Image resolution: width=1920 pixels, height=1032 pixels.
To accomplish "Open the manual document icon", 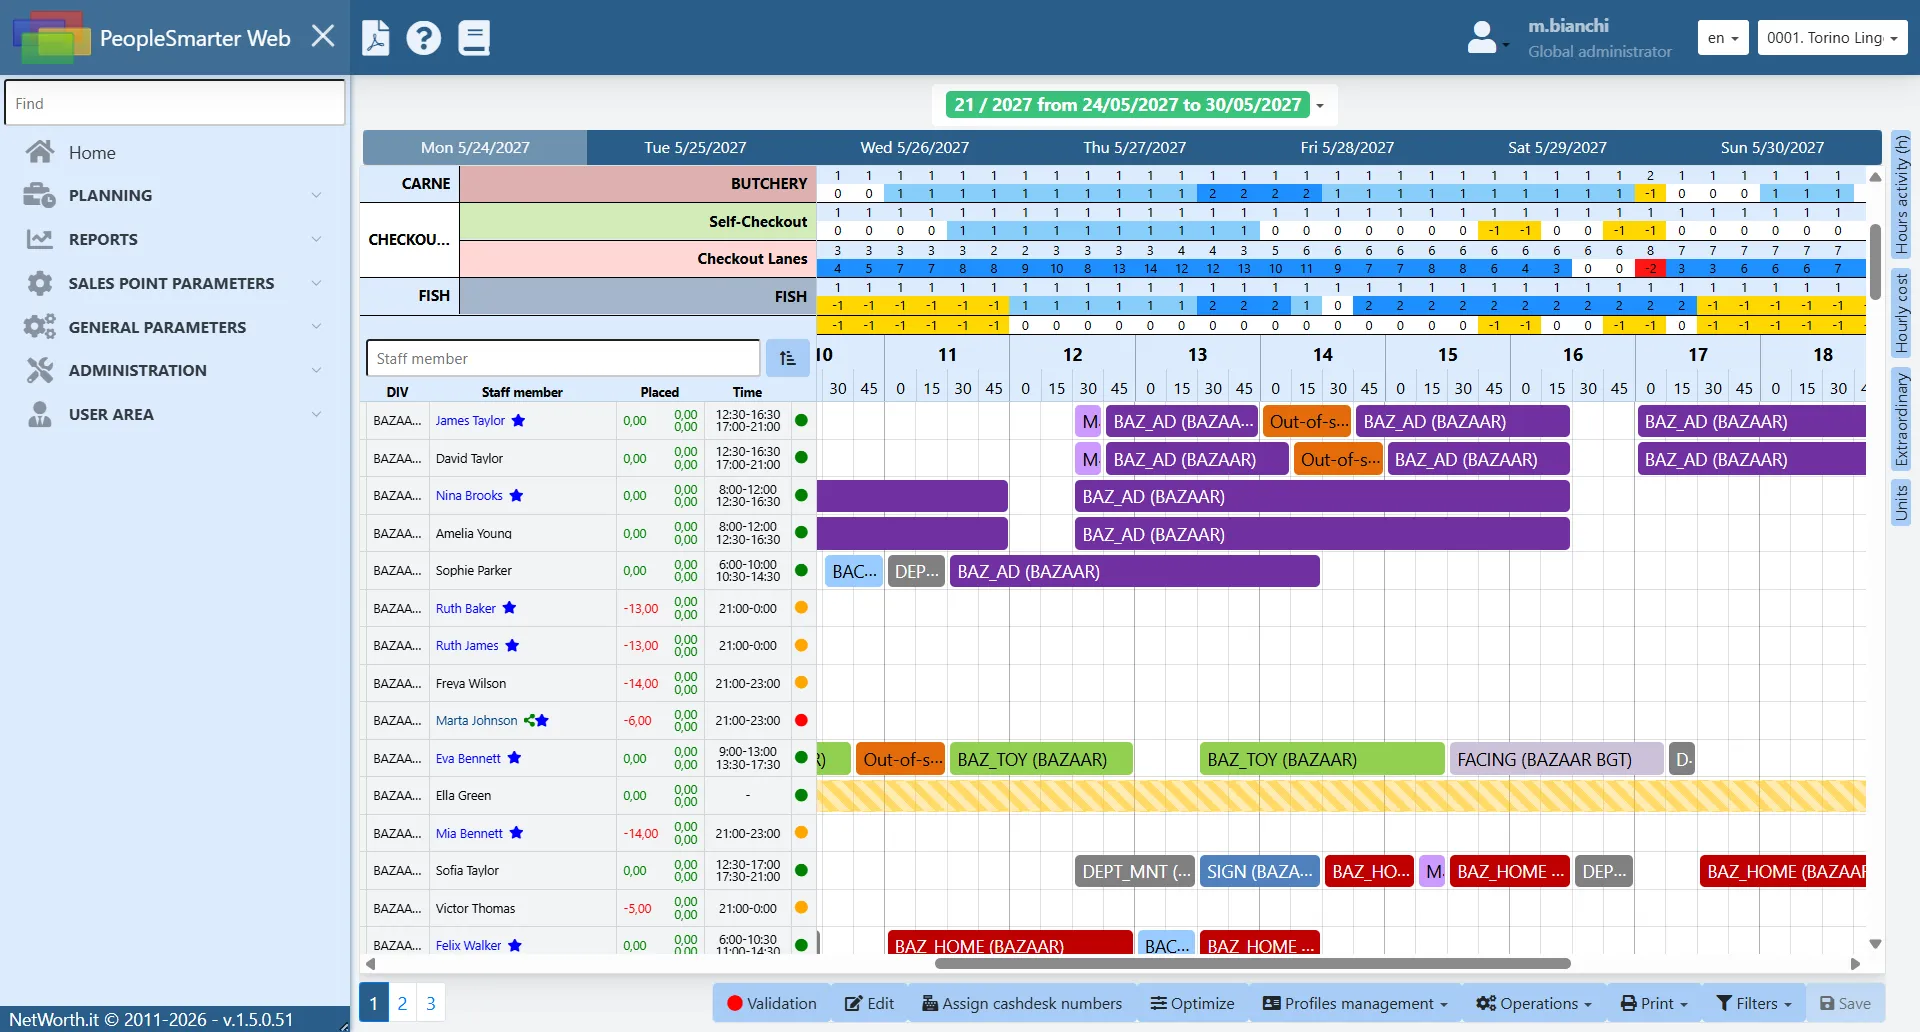I will (474, 38).
